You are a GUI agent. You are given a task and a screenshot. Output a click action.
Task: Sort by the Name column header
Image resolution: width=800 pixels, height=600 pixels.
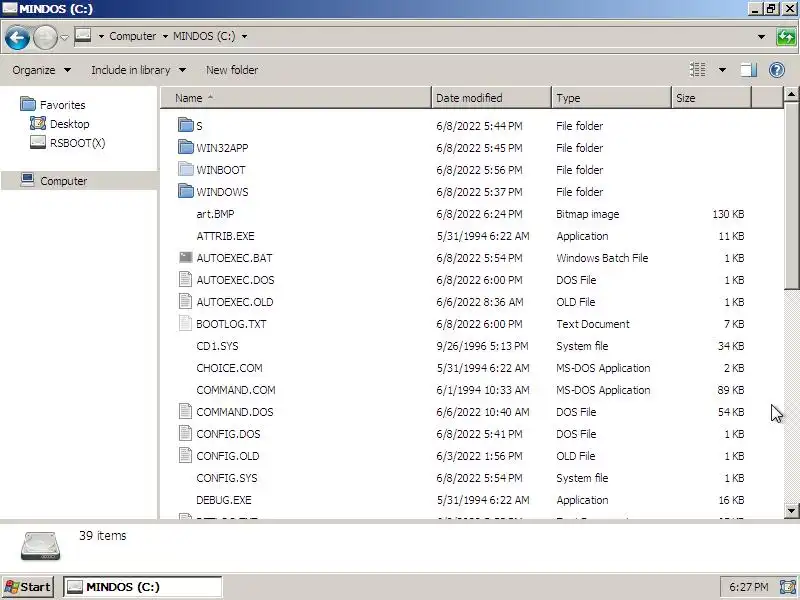tap(296, 97)
